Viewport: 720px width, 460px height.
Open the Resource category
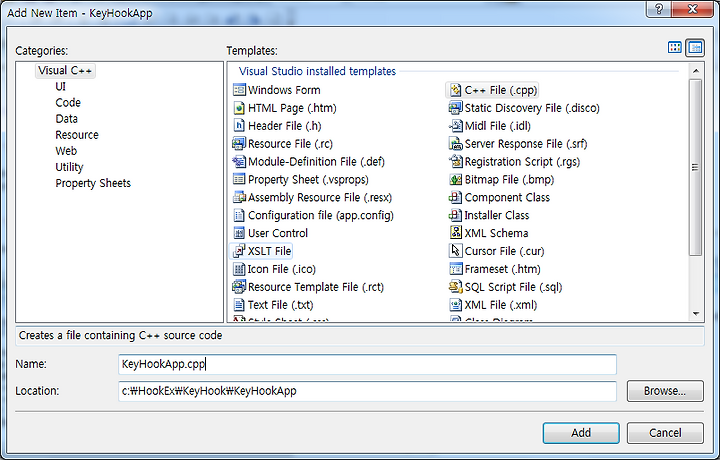click(x=77, y=135)
